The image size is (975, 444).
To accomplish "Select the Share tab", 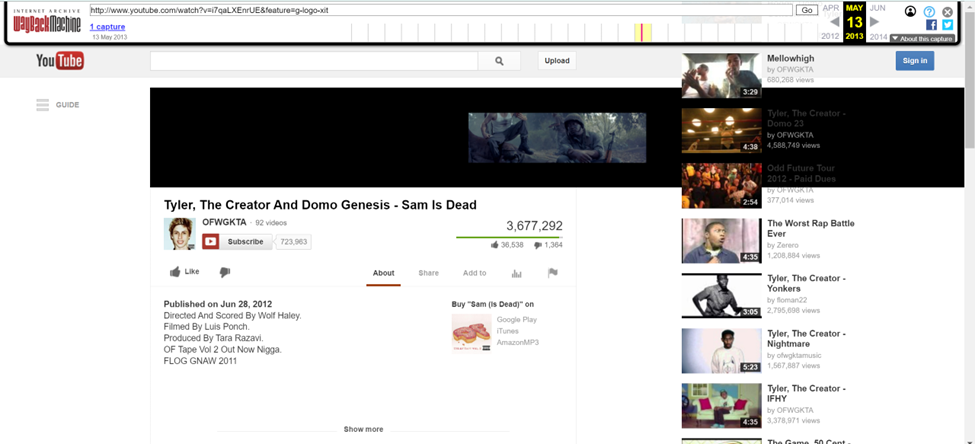I will click(428, 273).
